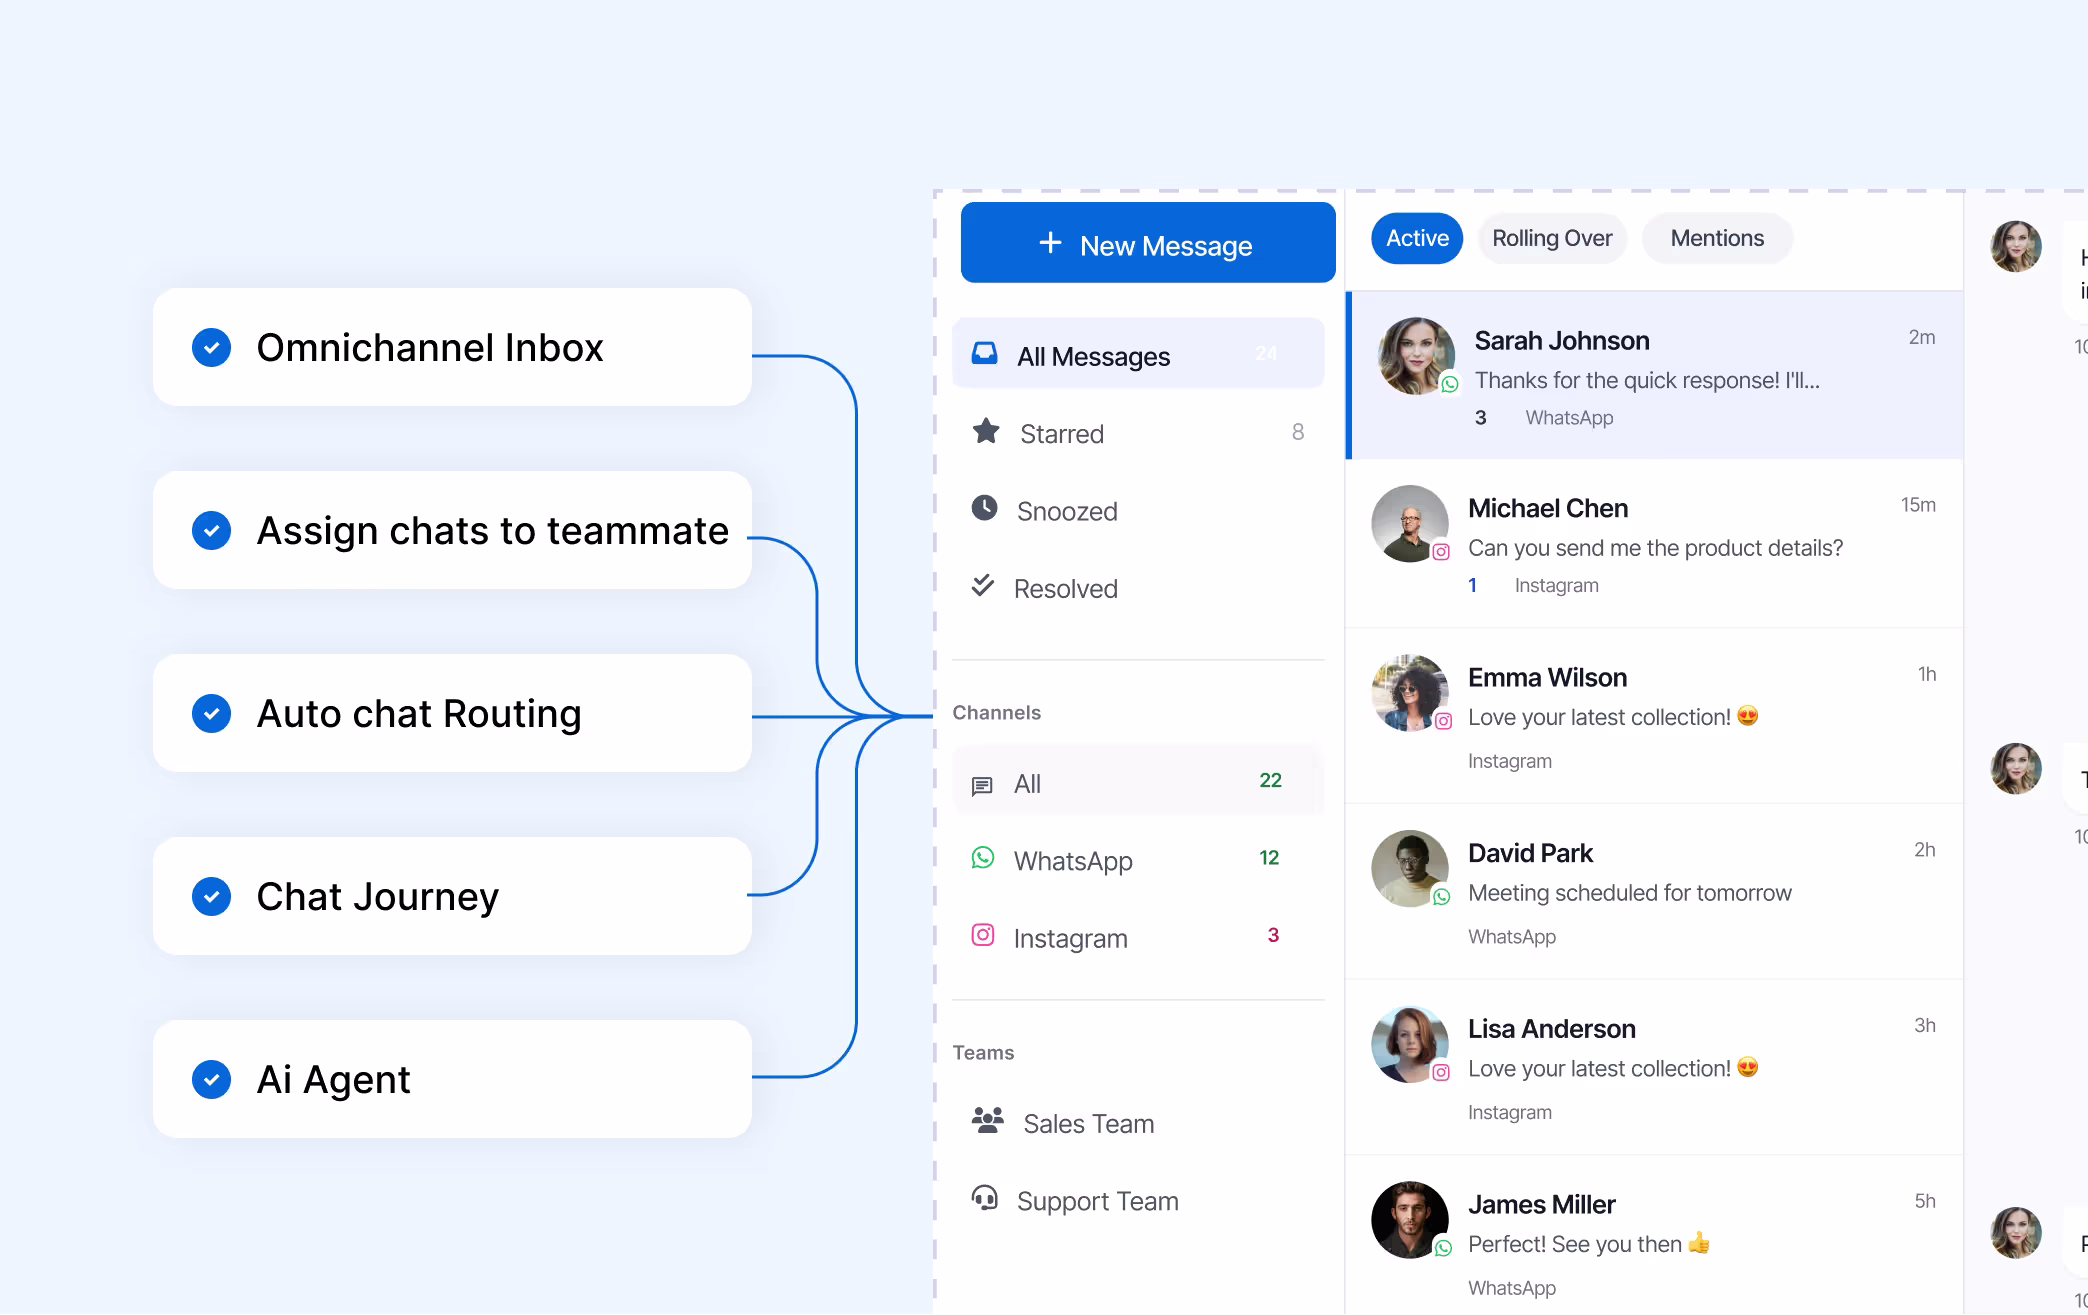
Task: Select the WhatsApp channel icon
Action: point(983,858)
